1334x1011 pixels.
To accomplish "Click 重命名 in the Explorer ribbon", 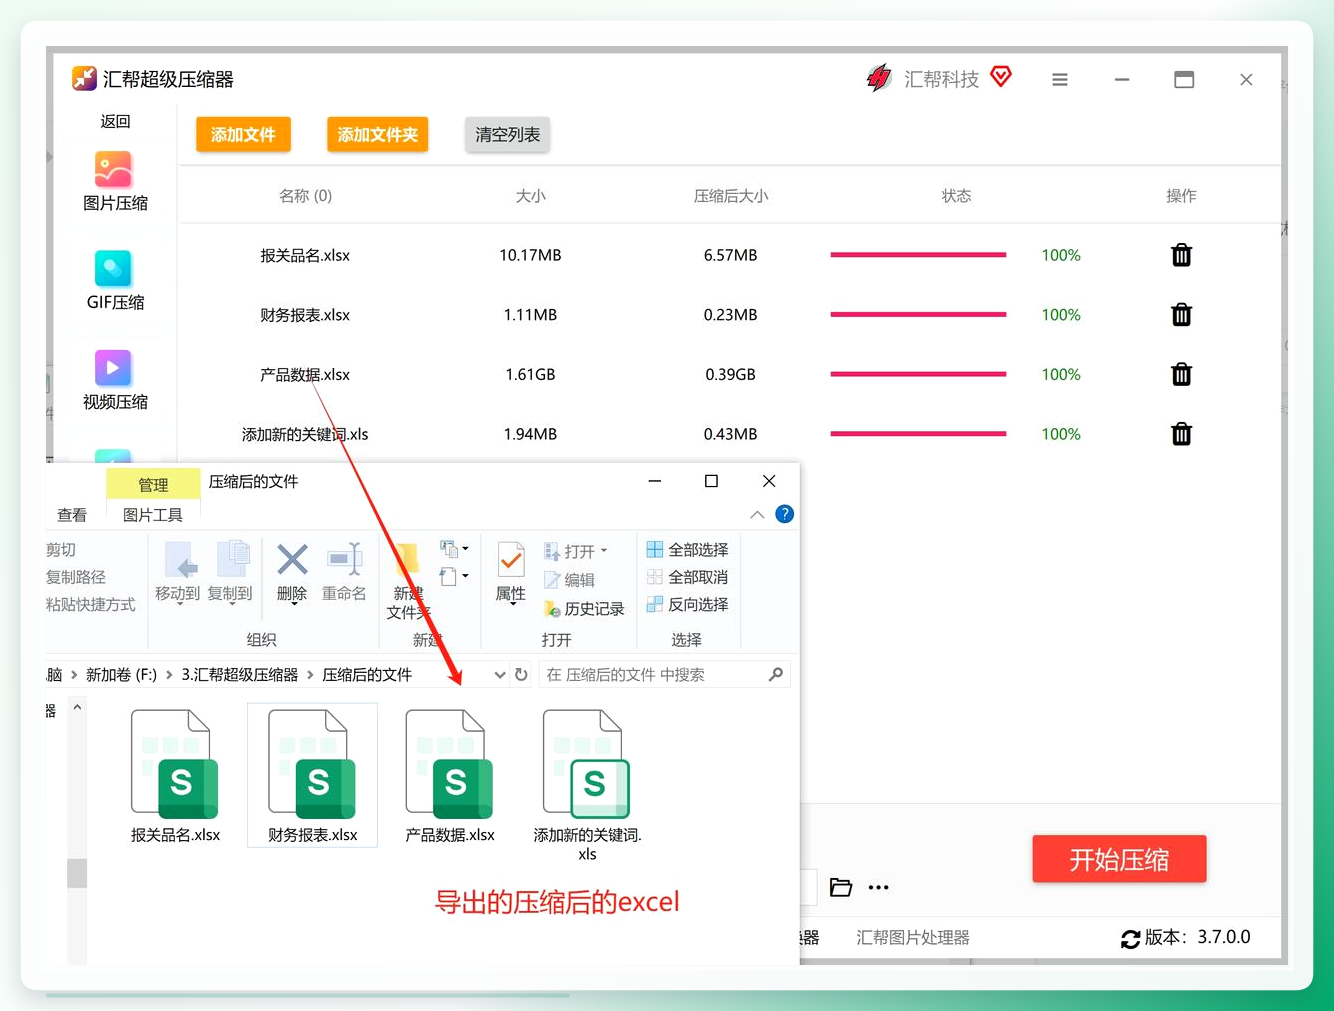I will (344, 573).
